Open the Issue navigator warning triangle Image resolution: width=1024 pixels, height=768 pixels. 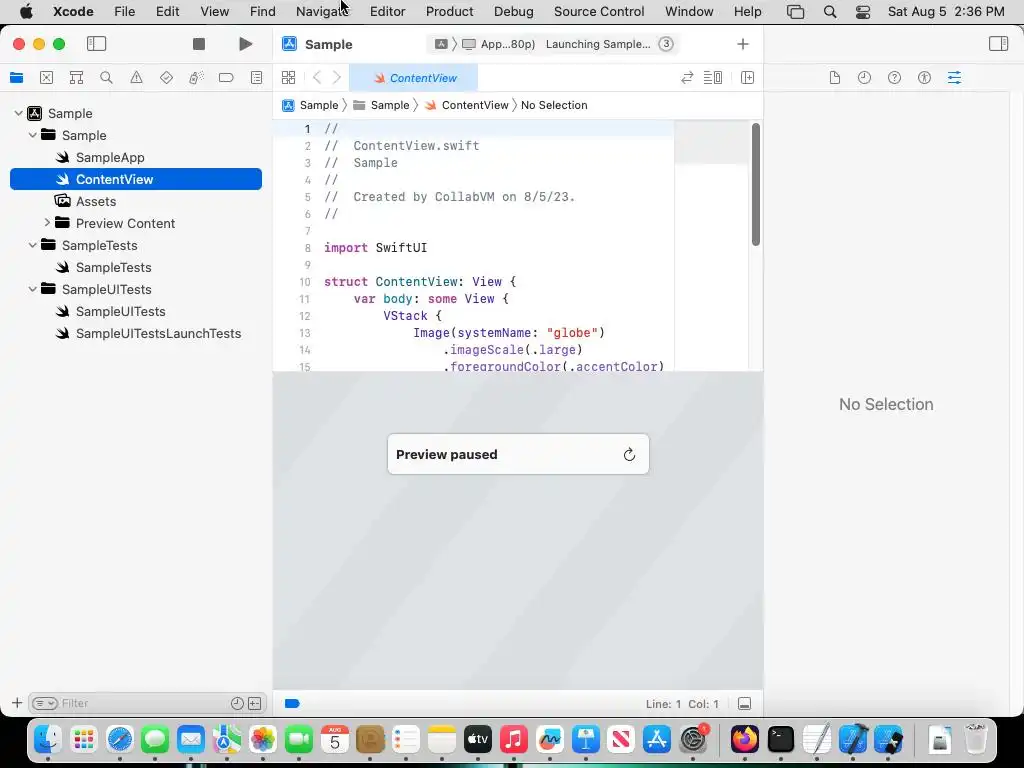(136, 78)
